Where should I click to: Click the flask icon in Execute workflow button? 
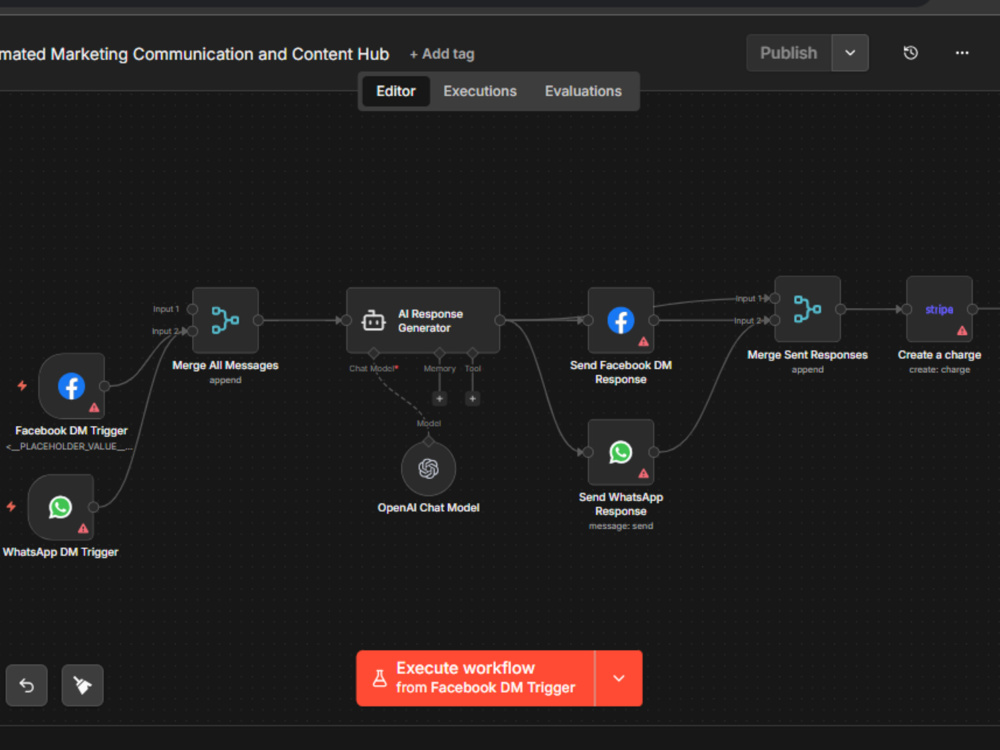pos(379,678)
